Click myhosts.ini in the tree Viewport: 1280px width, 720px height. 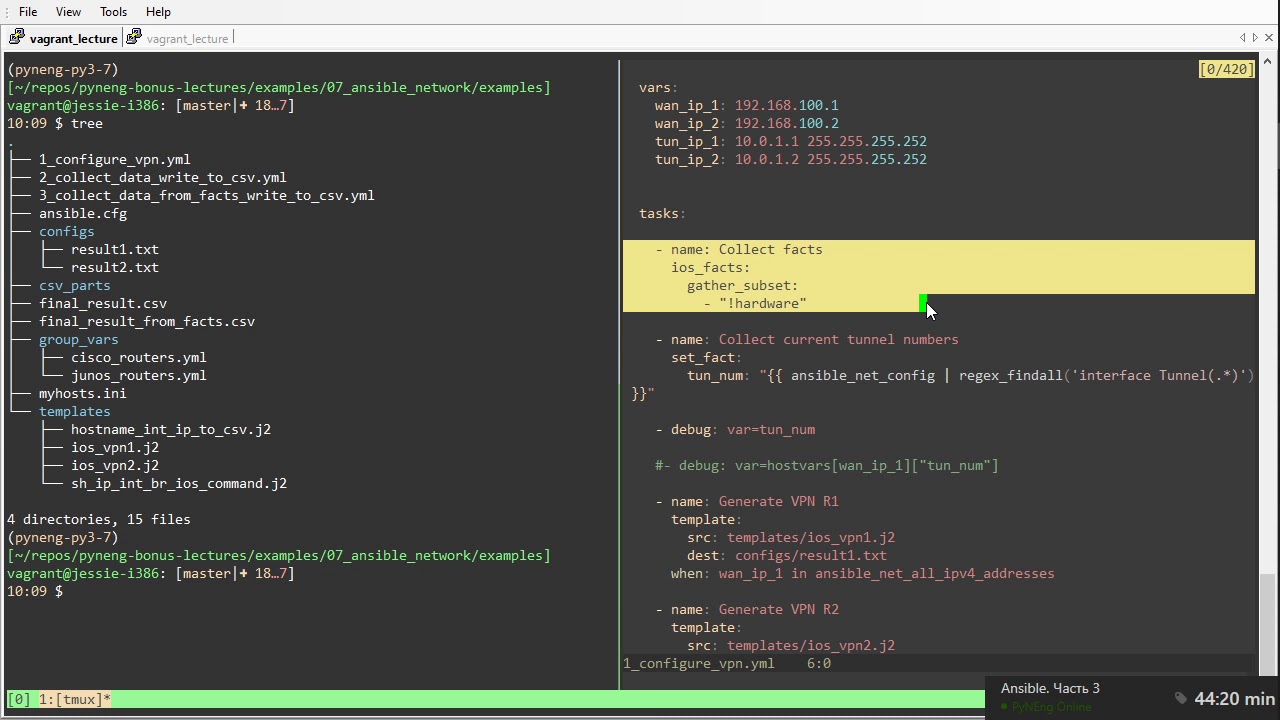(83, 393)
